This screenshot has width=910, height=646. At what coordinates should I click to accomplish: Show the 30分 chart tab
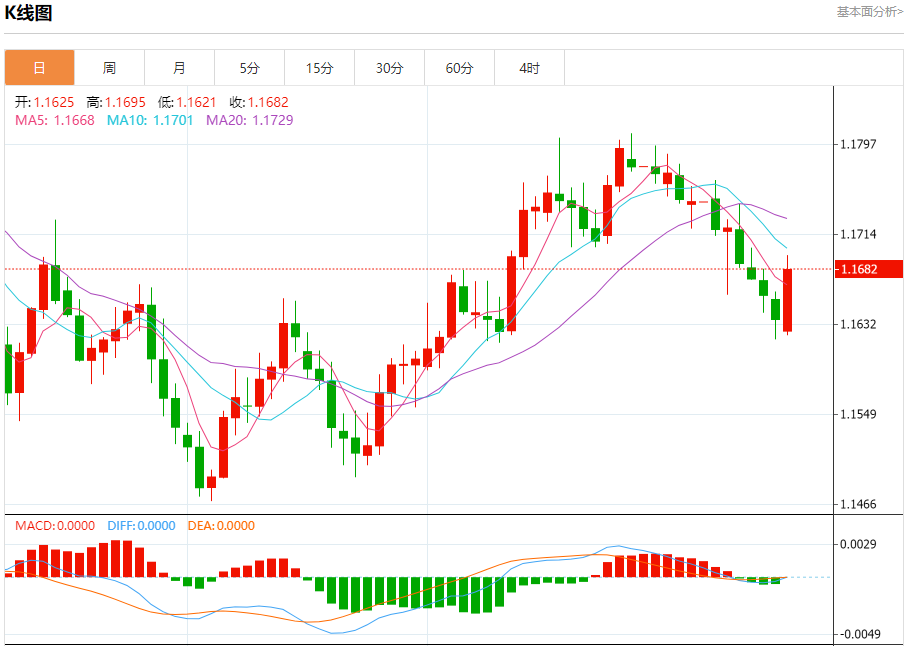389,68
